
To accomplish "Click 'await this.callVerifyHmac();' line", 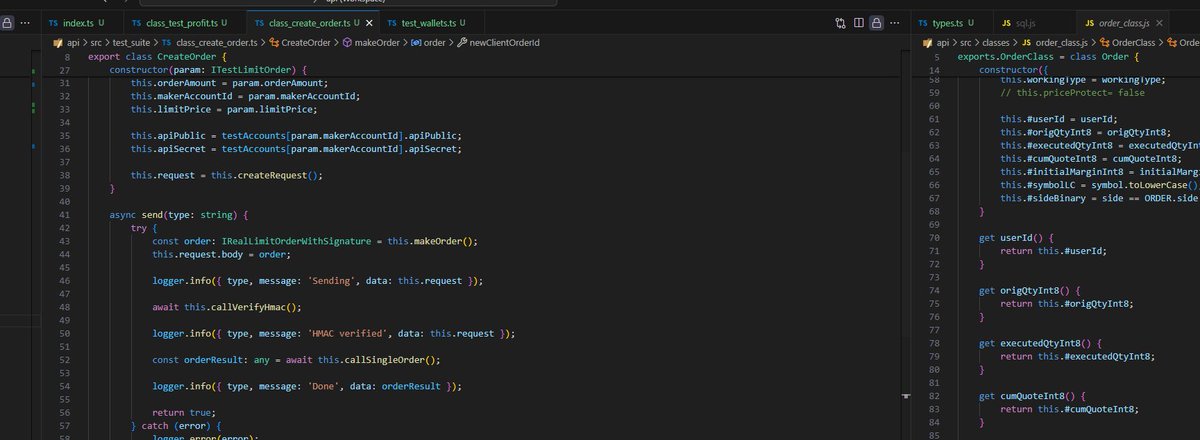I will click(227, 307).
